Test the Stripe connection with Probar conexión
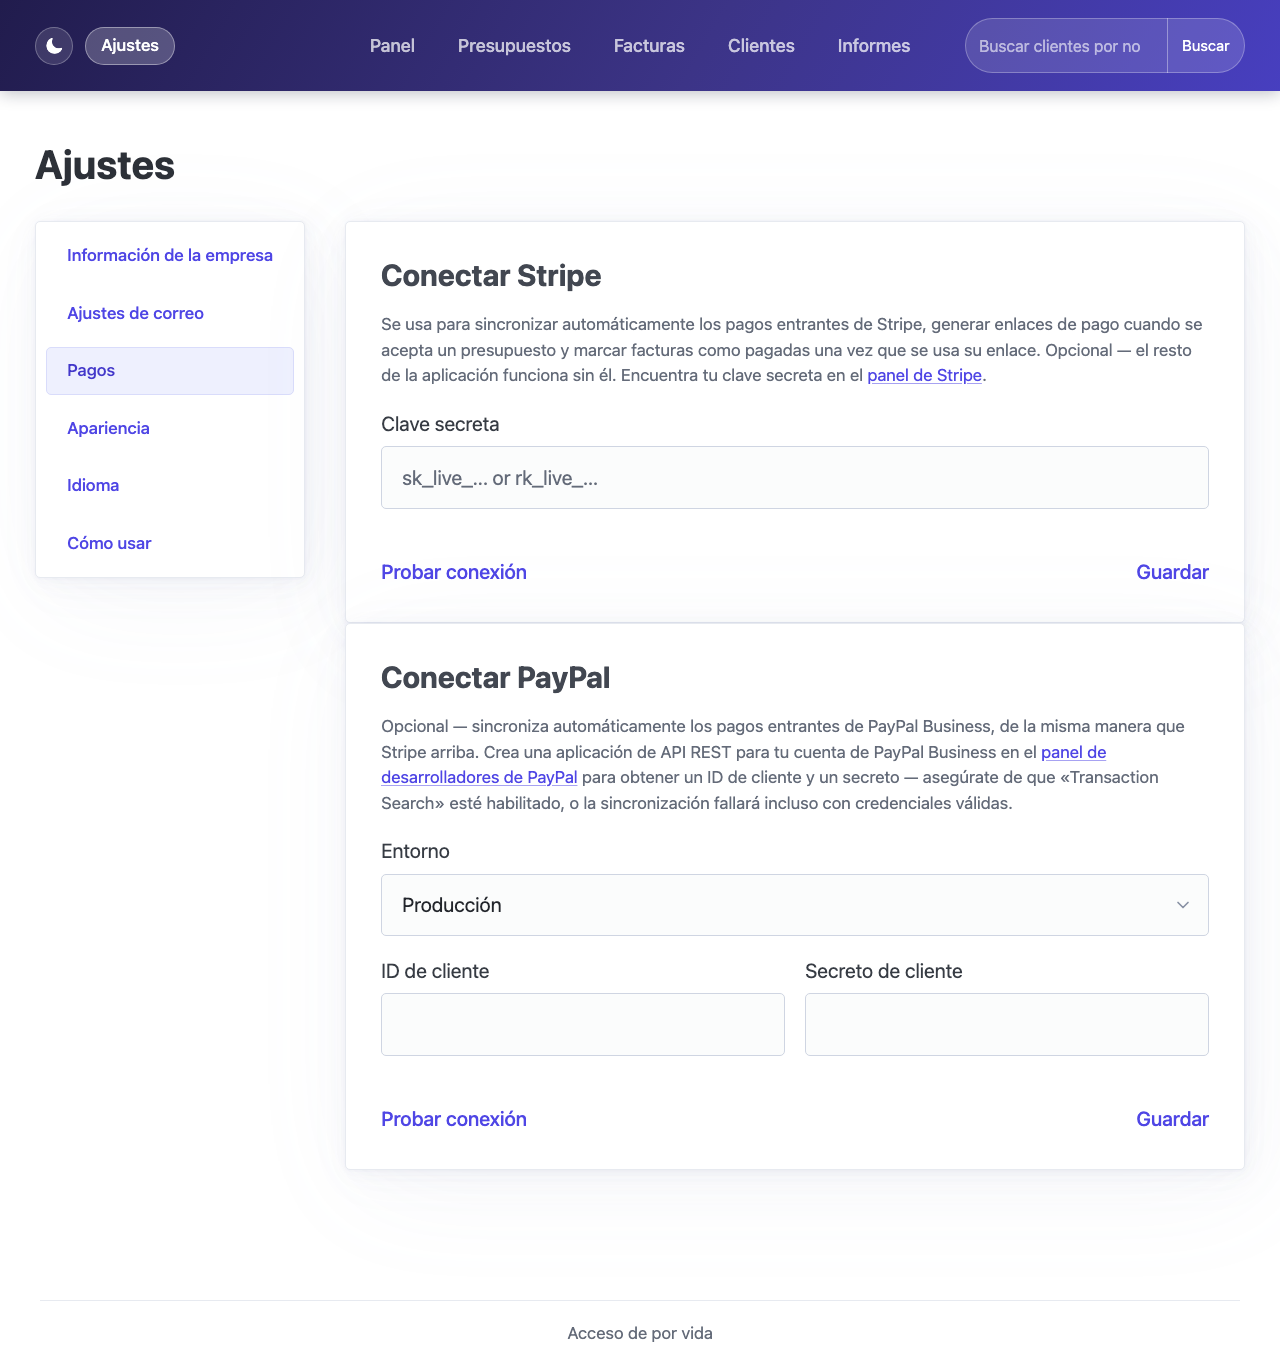The width and height of the screenshot is (1280, 1366). tap(454, 572)
